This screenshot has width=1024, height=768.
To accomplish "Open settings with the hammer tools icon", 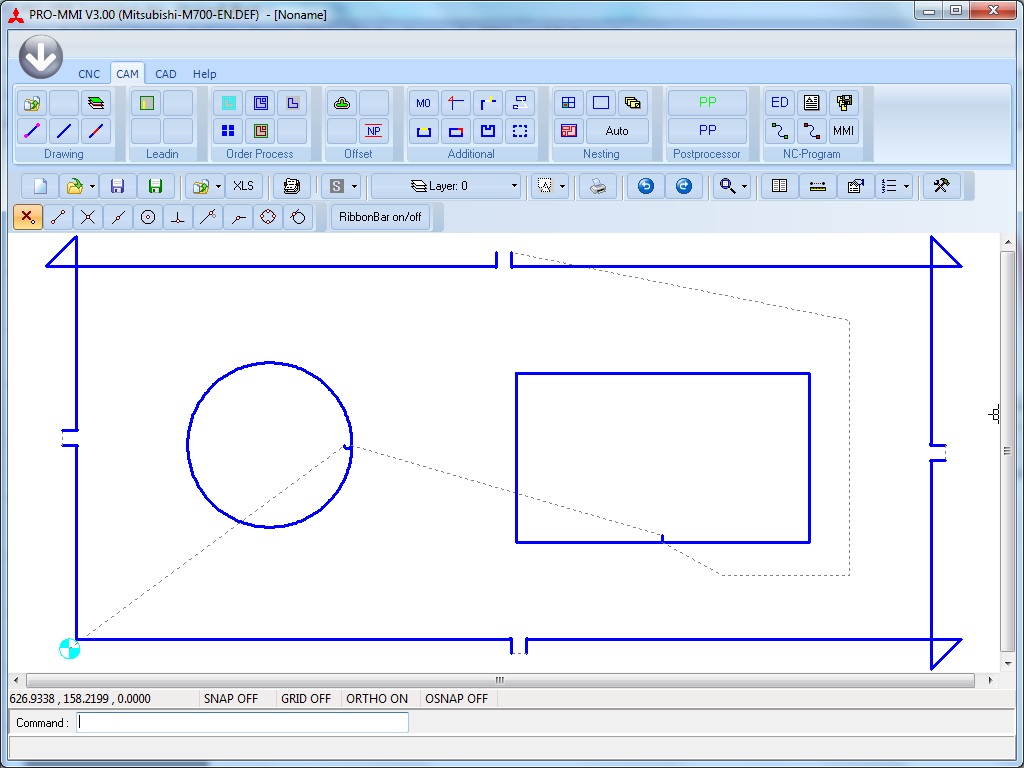I will point(941,186).
